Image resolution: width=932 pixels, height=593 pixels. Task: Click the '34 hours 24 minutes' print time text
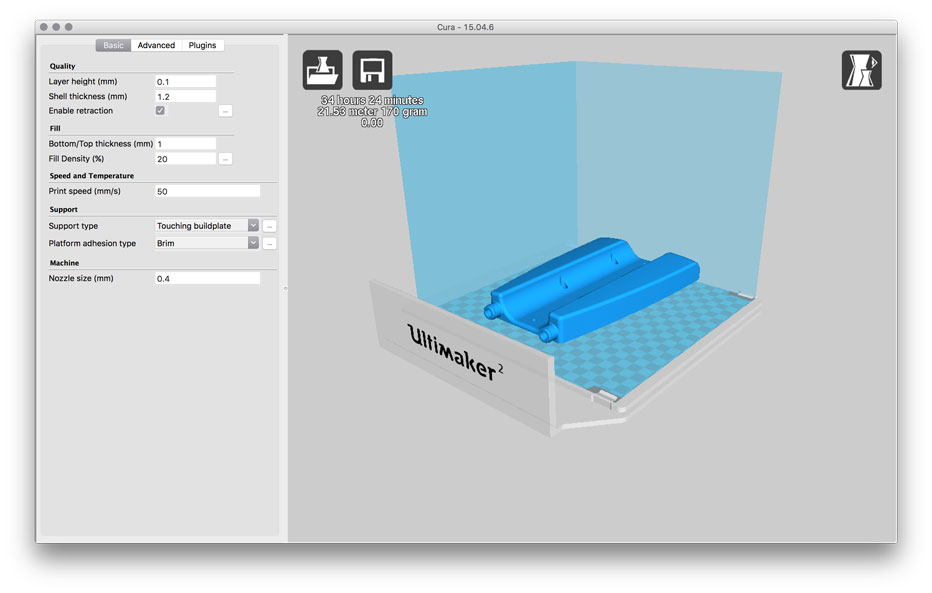click(372, 100)
